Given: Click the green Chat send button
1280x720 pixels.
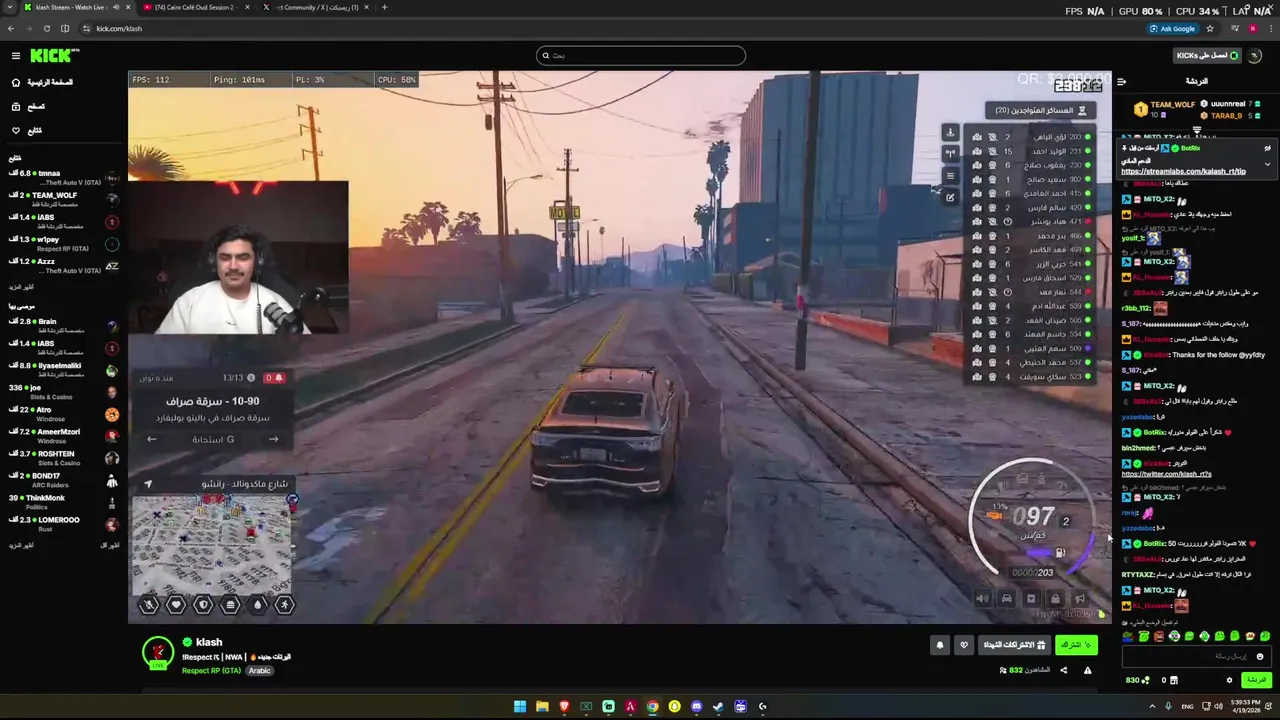Looking at the screenshot, I should pos(1256,680).
